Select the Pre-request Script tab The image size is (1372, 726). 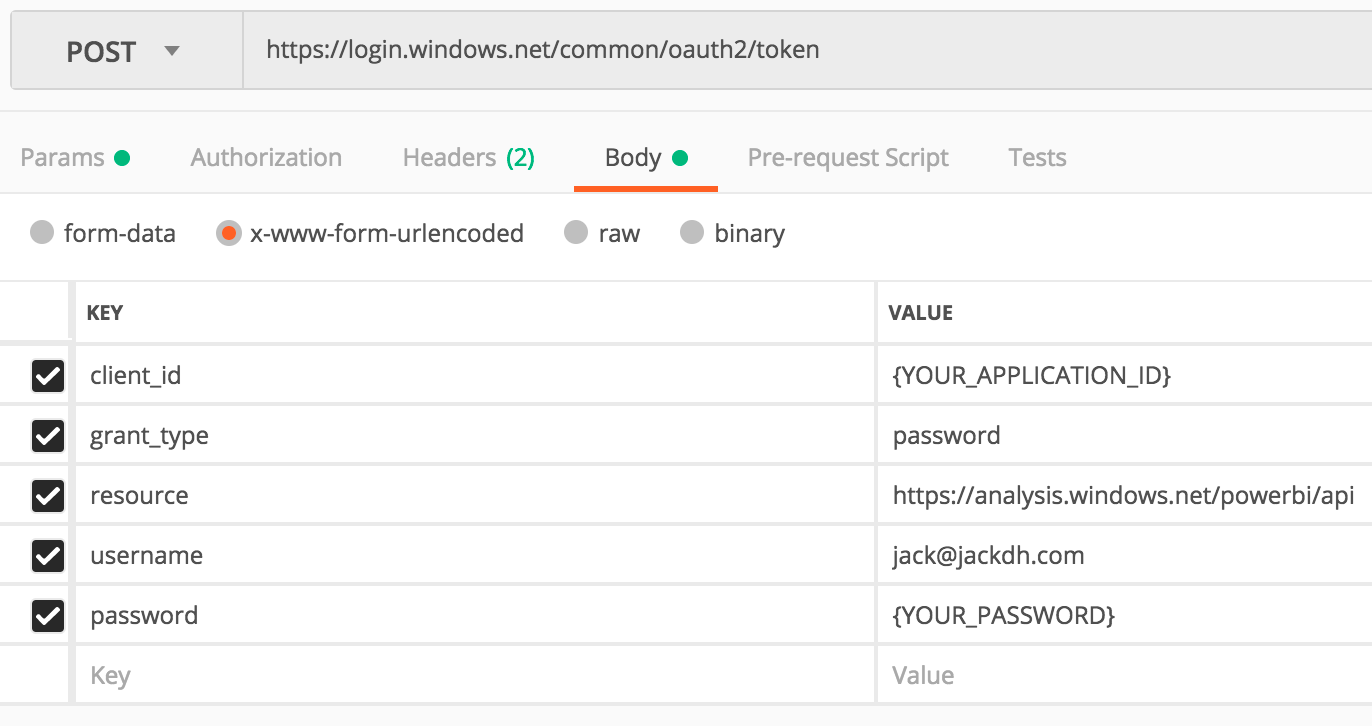coord(847,157)
